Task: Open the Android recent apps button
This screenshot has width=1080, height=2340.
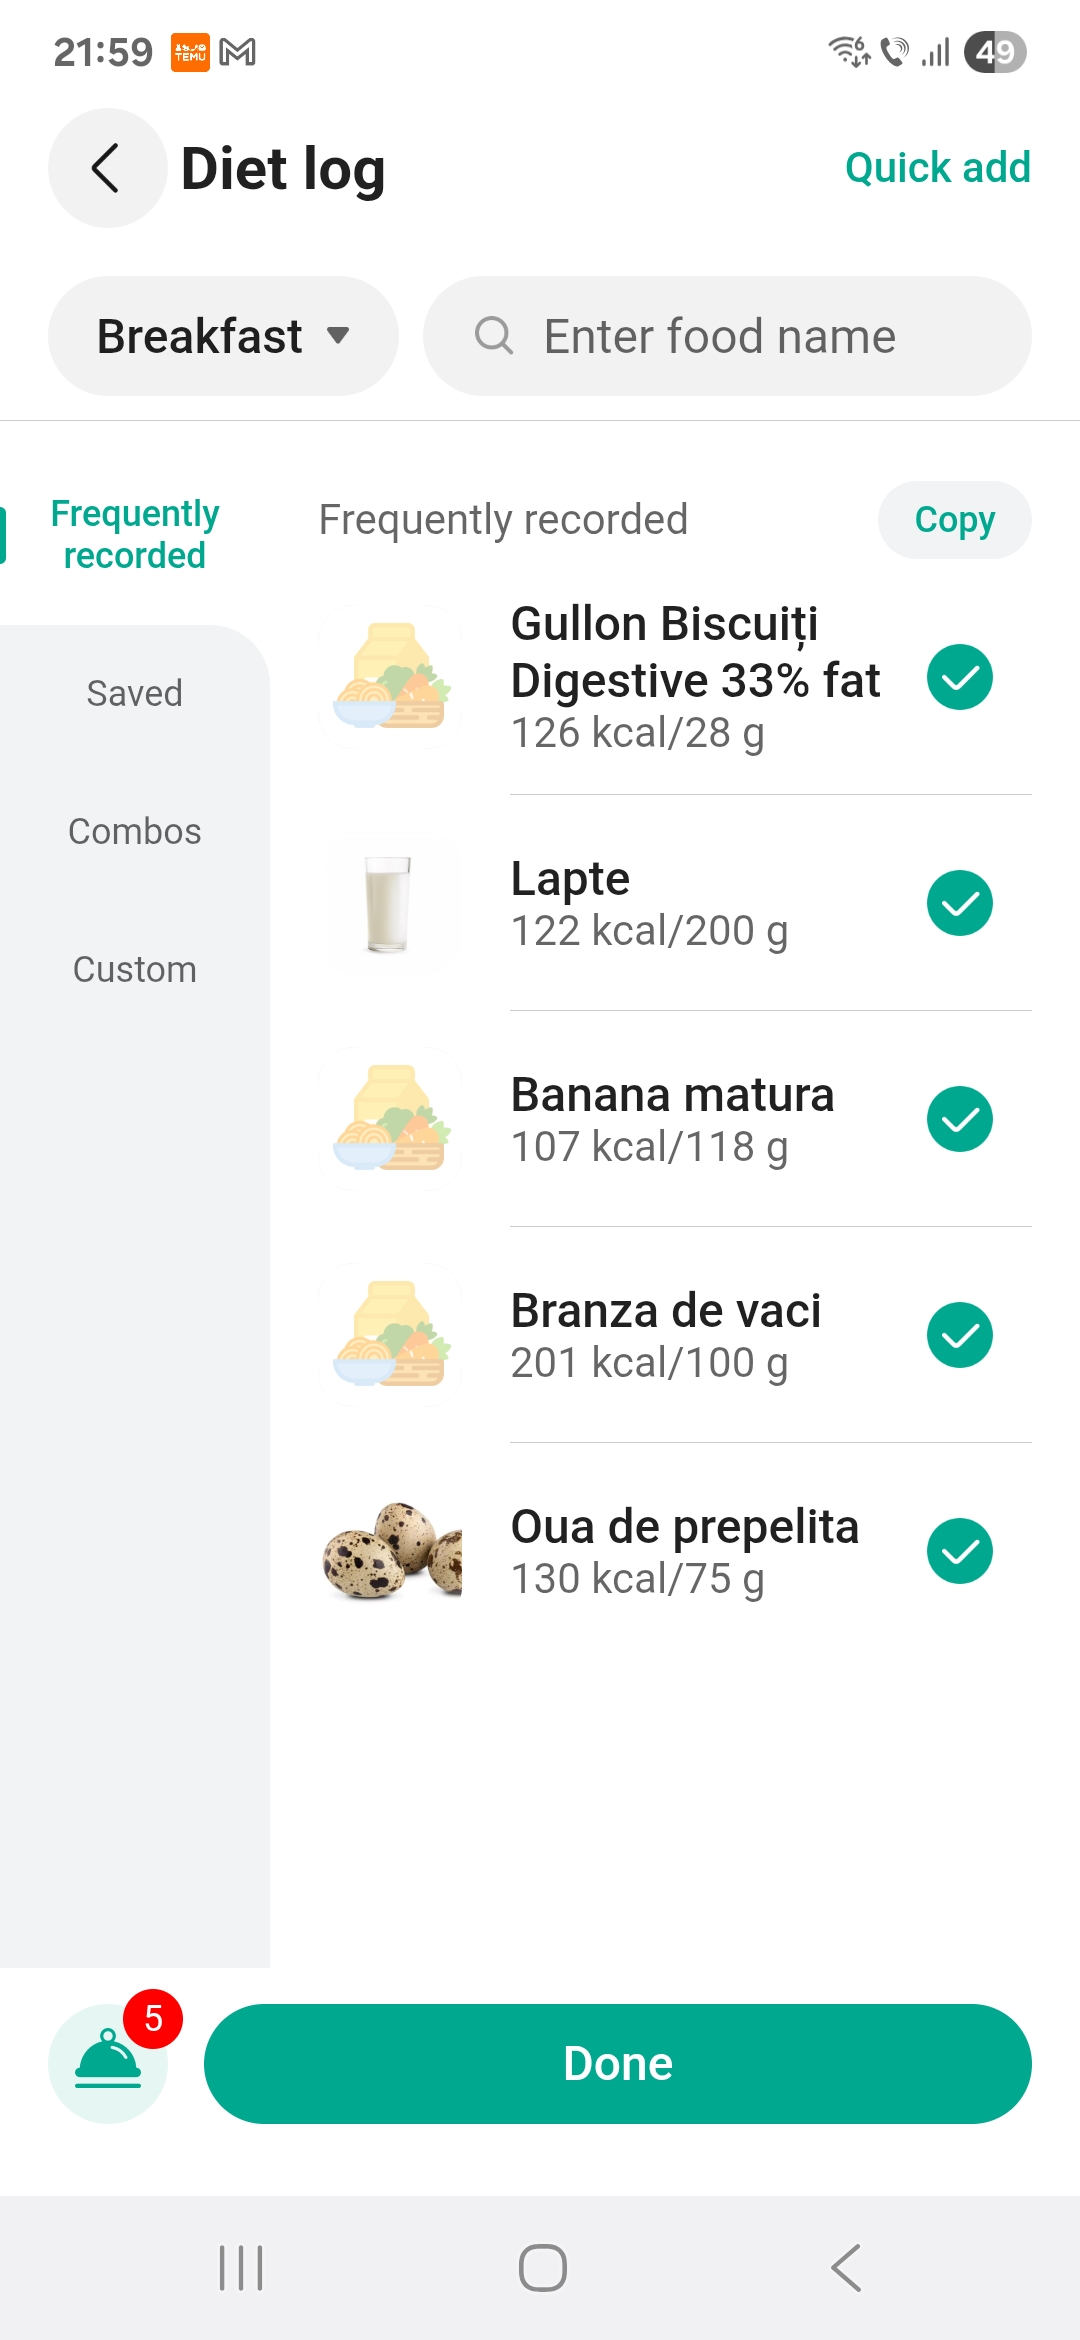Action: [241, 2267]
